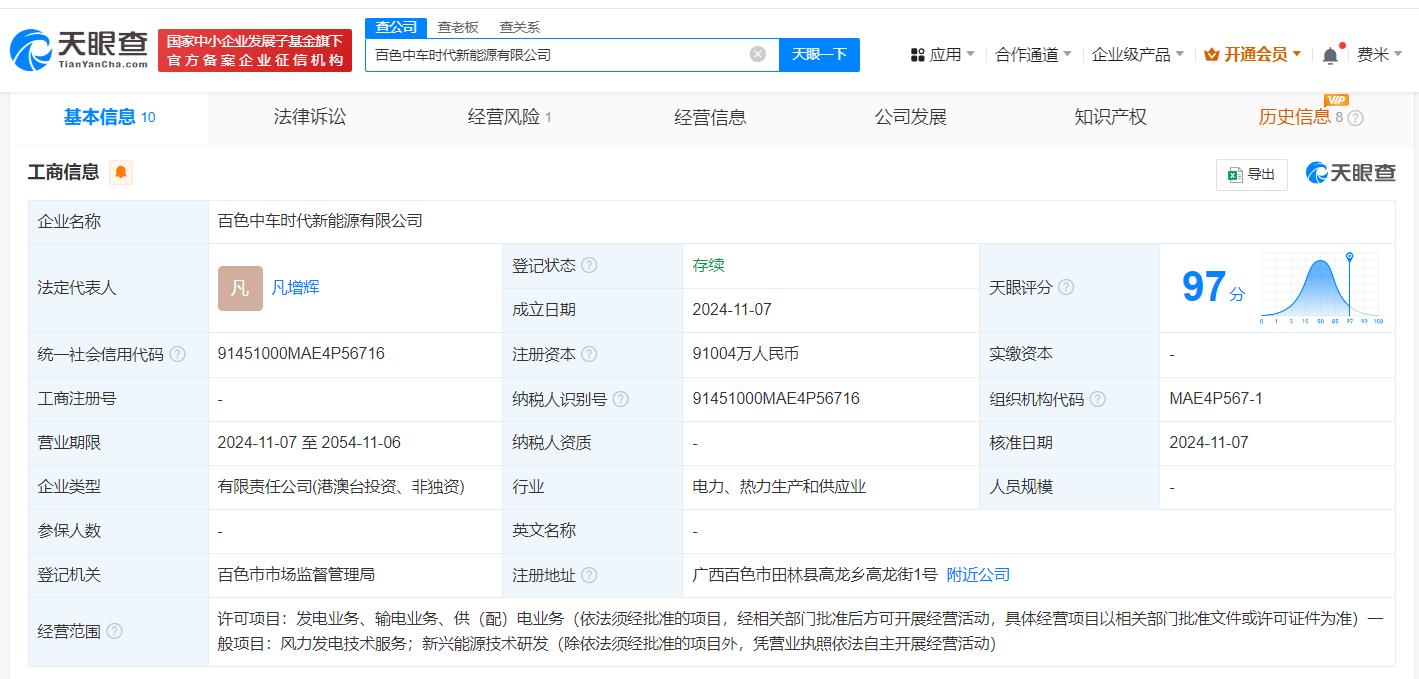Open the notification bell icon
Screen dimensions: 1419x679
pos(1329,55)
